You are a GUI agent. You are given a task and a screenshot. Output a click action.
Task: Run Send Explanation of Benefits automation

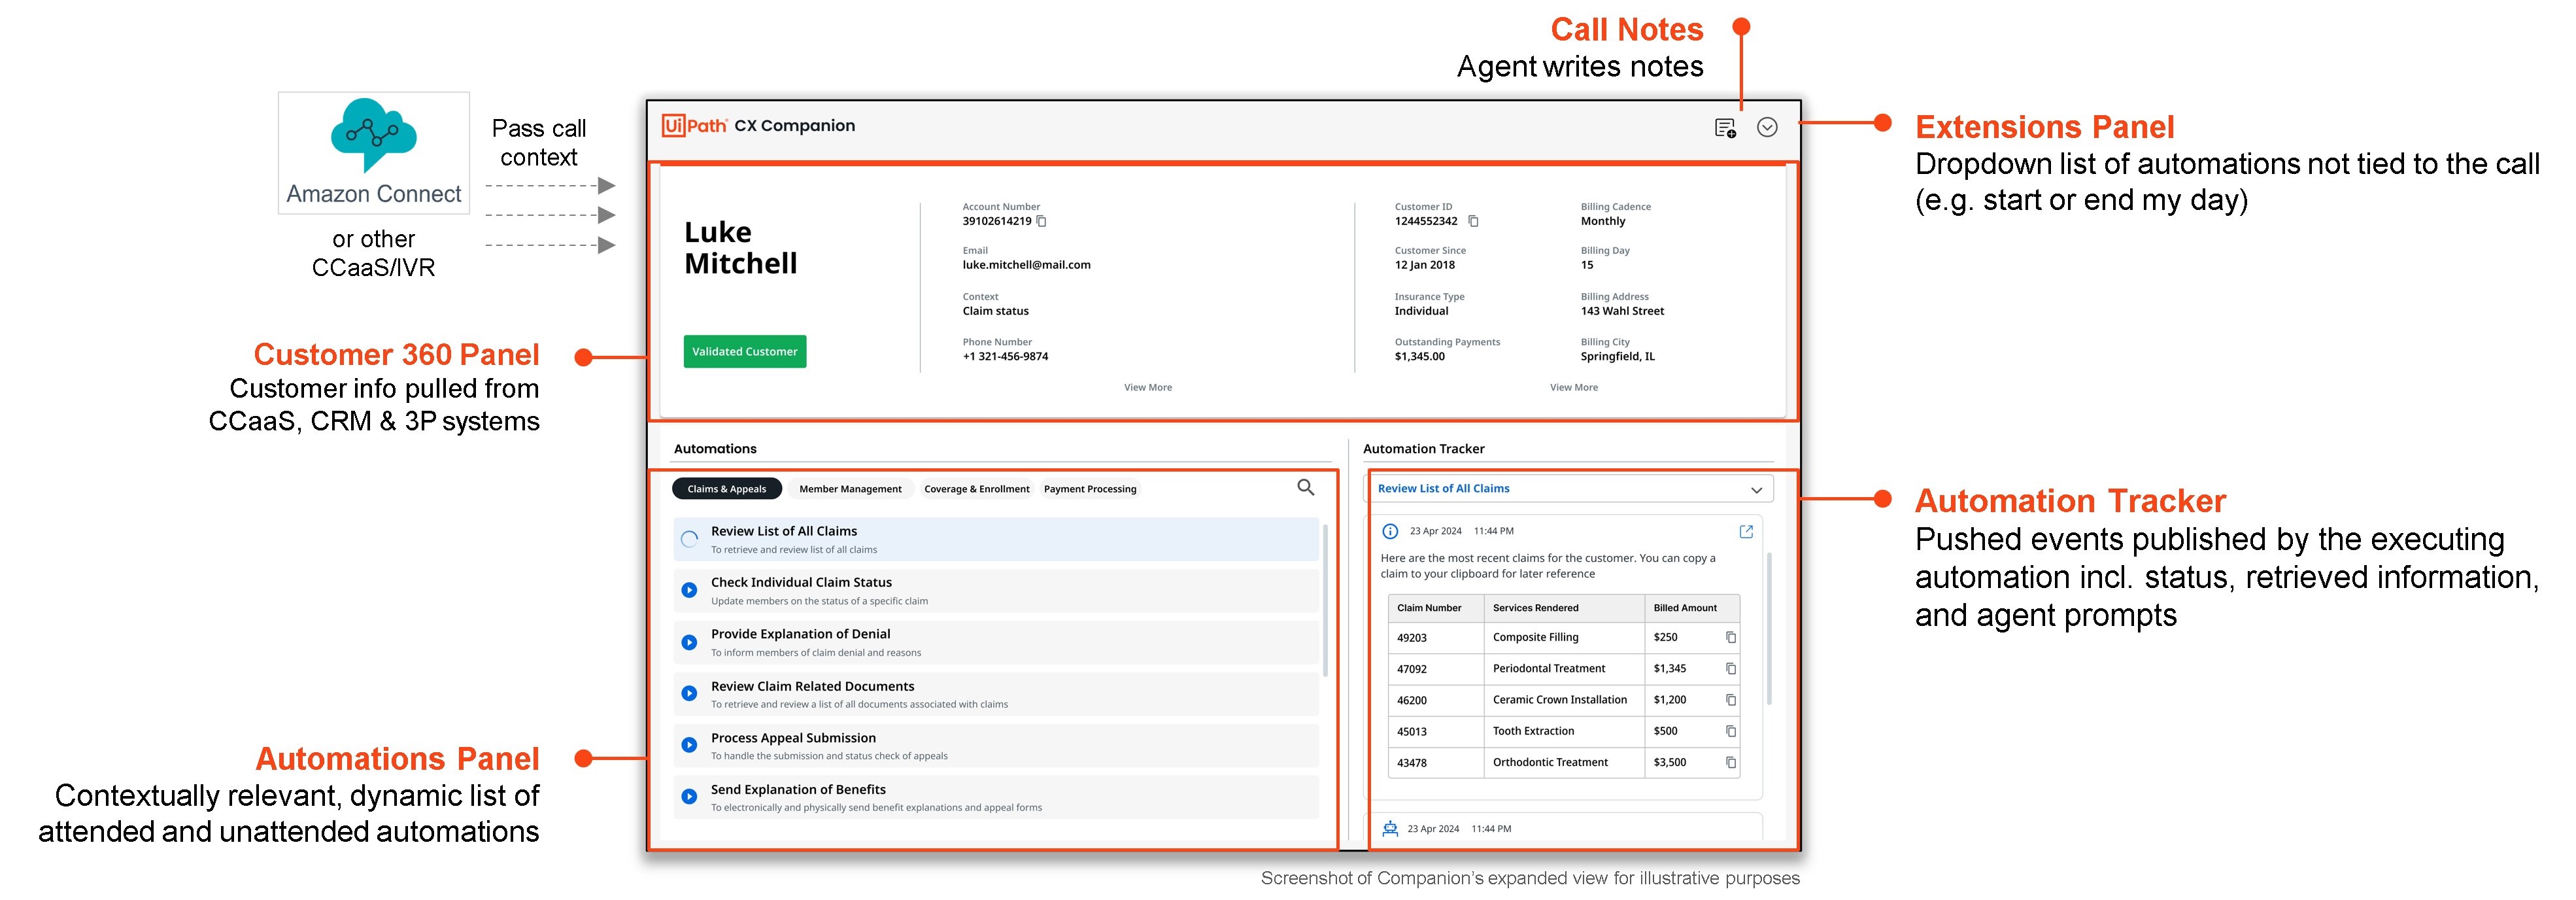689,797
